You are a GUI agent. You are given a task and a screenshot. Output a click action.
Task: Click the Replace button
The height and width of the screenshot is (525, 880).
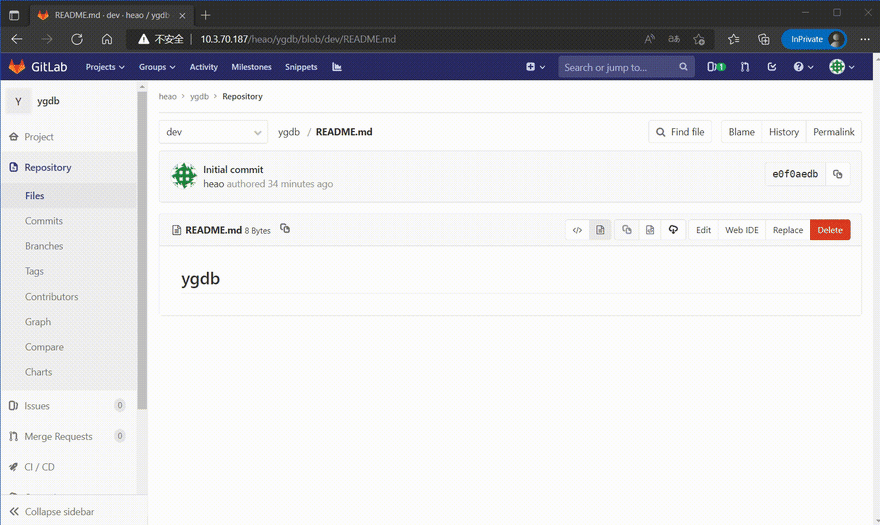click(787, 230)
